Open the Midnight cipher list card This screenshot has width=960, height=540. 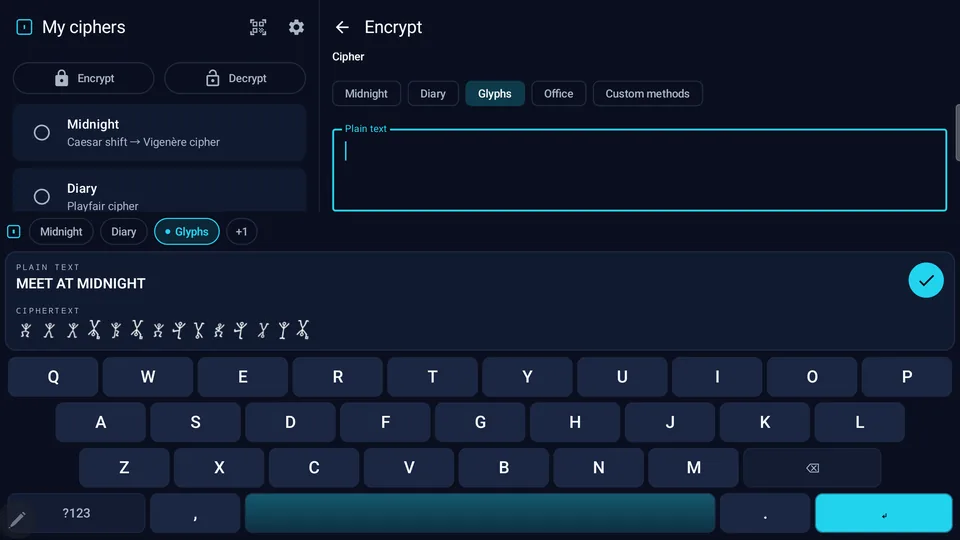pyautogui.click(x=159, y=133)
